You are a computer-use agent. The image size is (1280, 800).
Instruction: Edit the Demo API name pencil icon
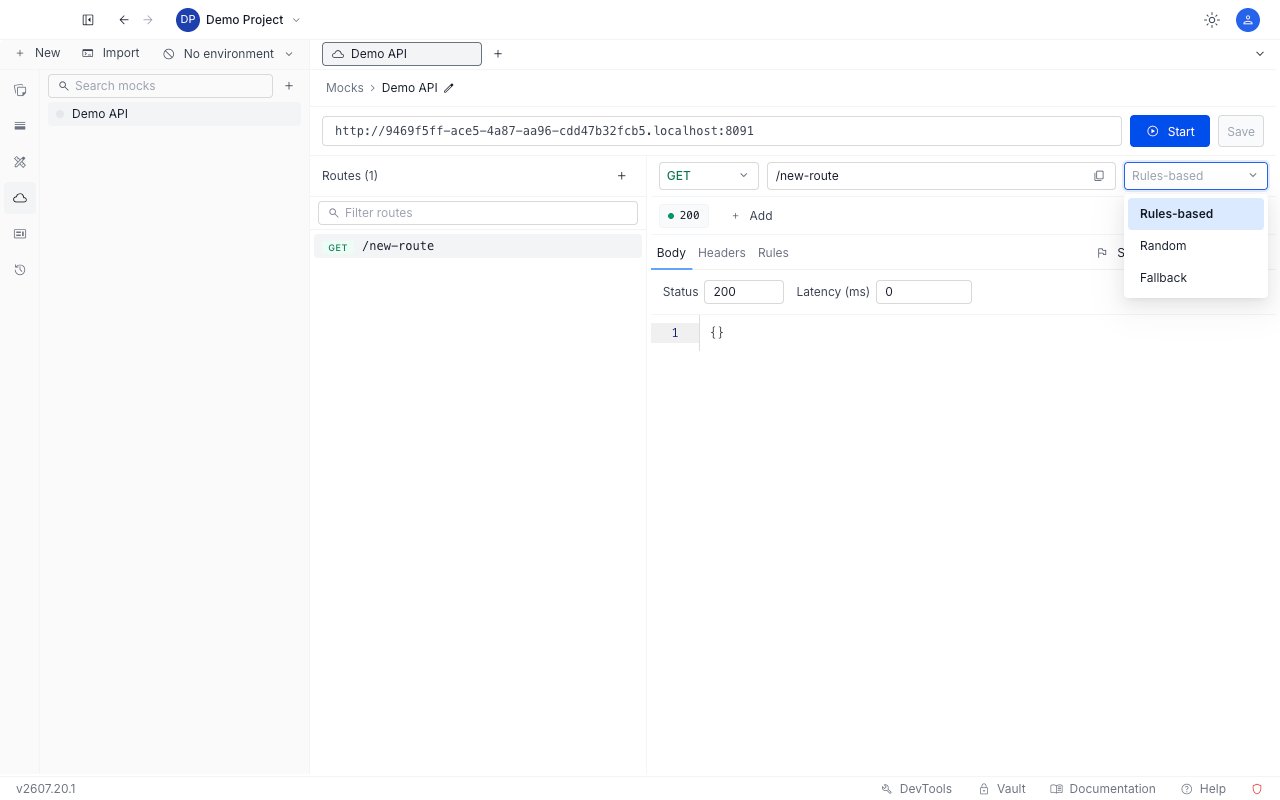coord(449,88)
